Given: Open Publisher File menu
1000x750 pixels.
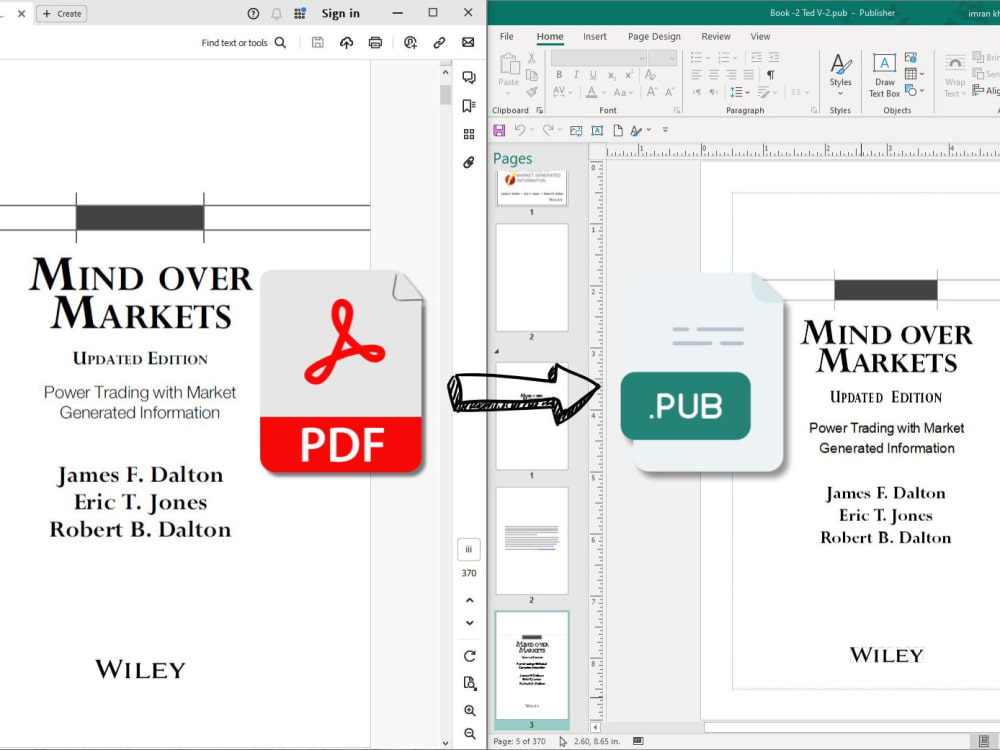Looking at the screenshot, I should click(x=506, y=36).
